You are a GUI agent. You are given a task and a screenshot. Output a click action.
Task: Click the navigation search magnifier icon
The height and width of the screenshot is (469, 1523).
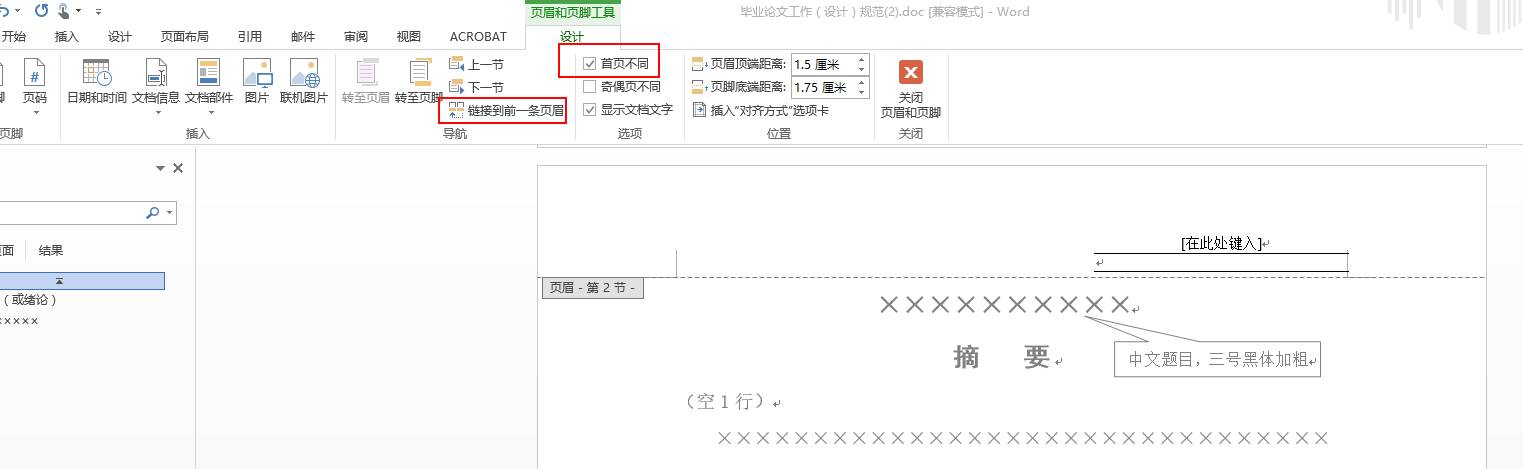[x=153, y=212]
